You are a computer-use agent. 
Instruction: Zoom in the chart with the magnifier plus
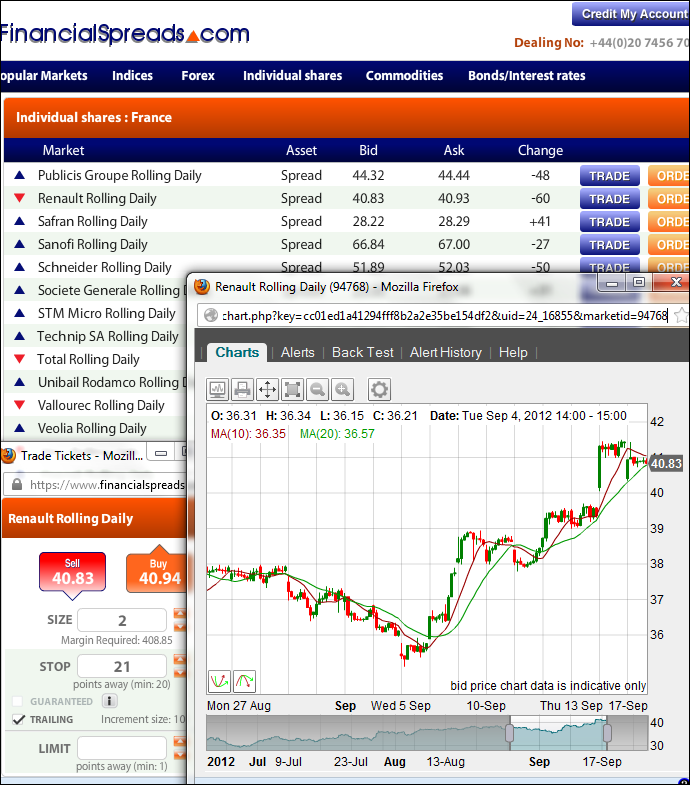(x=342, y=389)
